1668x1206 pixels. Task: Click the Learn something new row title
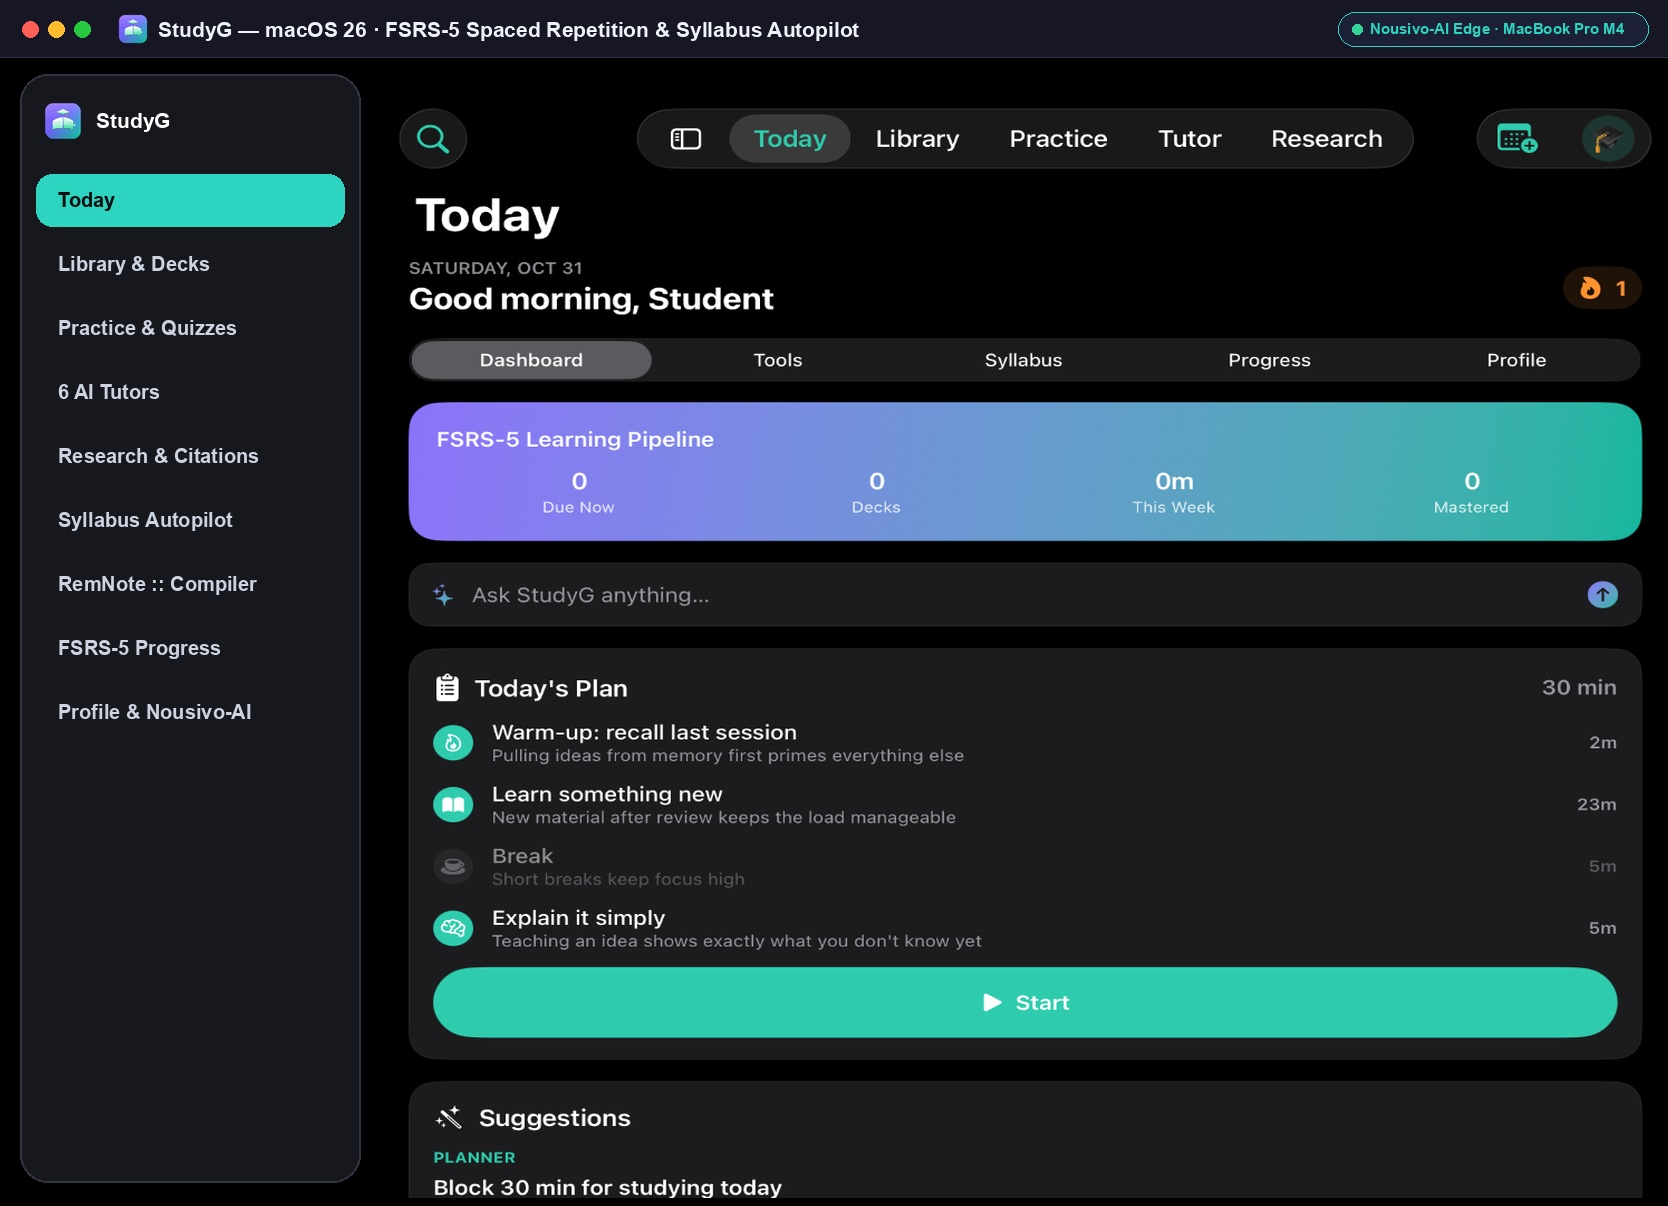tap(607, 794)
